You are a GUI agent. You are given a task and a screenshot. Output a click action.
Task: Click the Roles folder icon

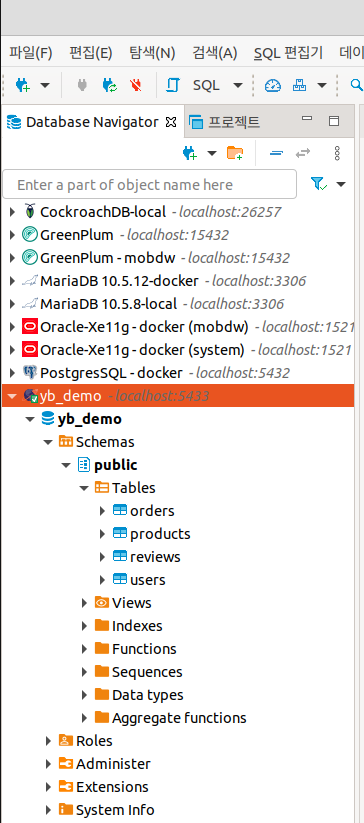[x=66, y=741]
